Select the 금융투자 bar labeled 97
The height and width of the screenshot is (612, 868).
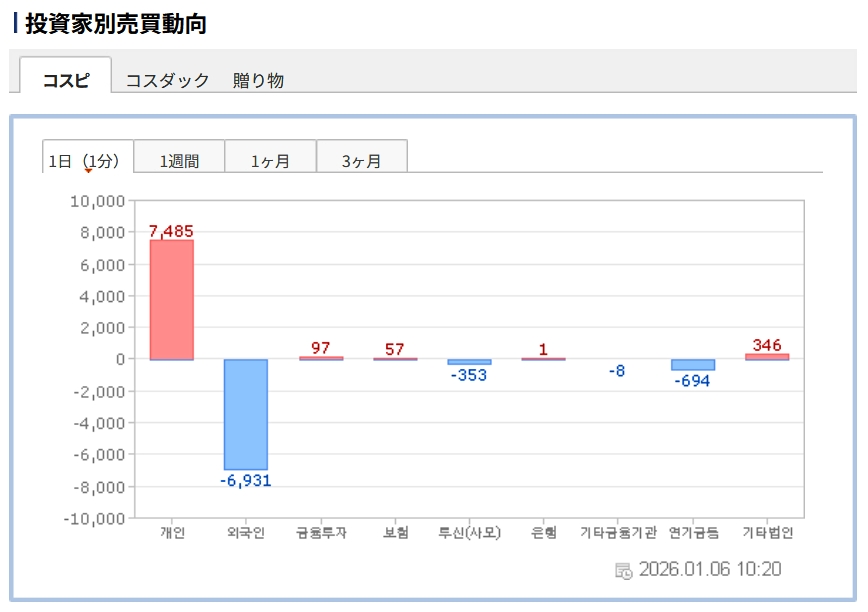click(x=320, y=358)
